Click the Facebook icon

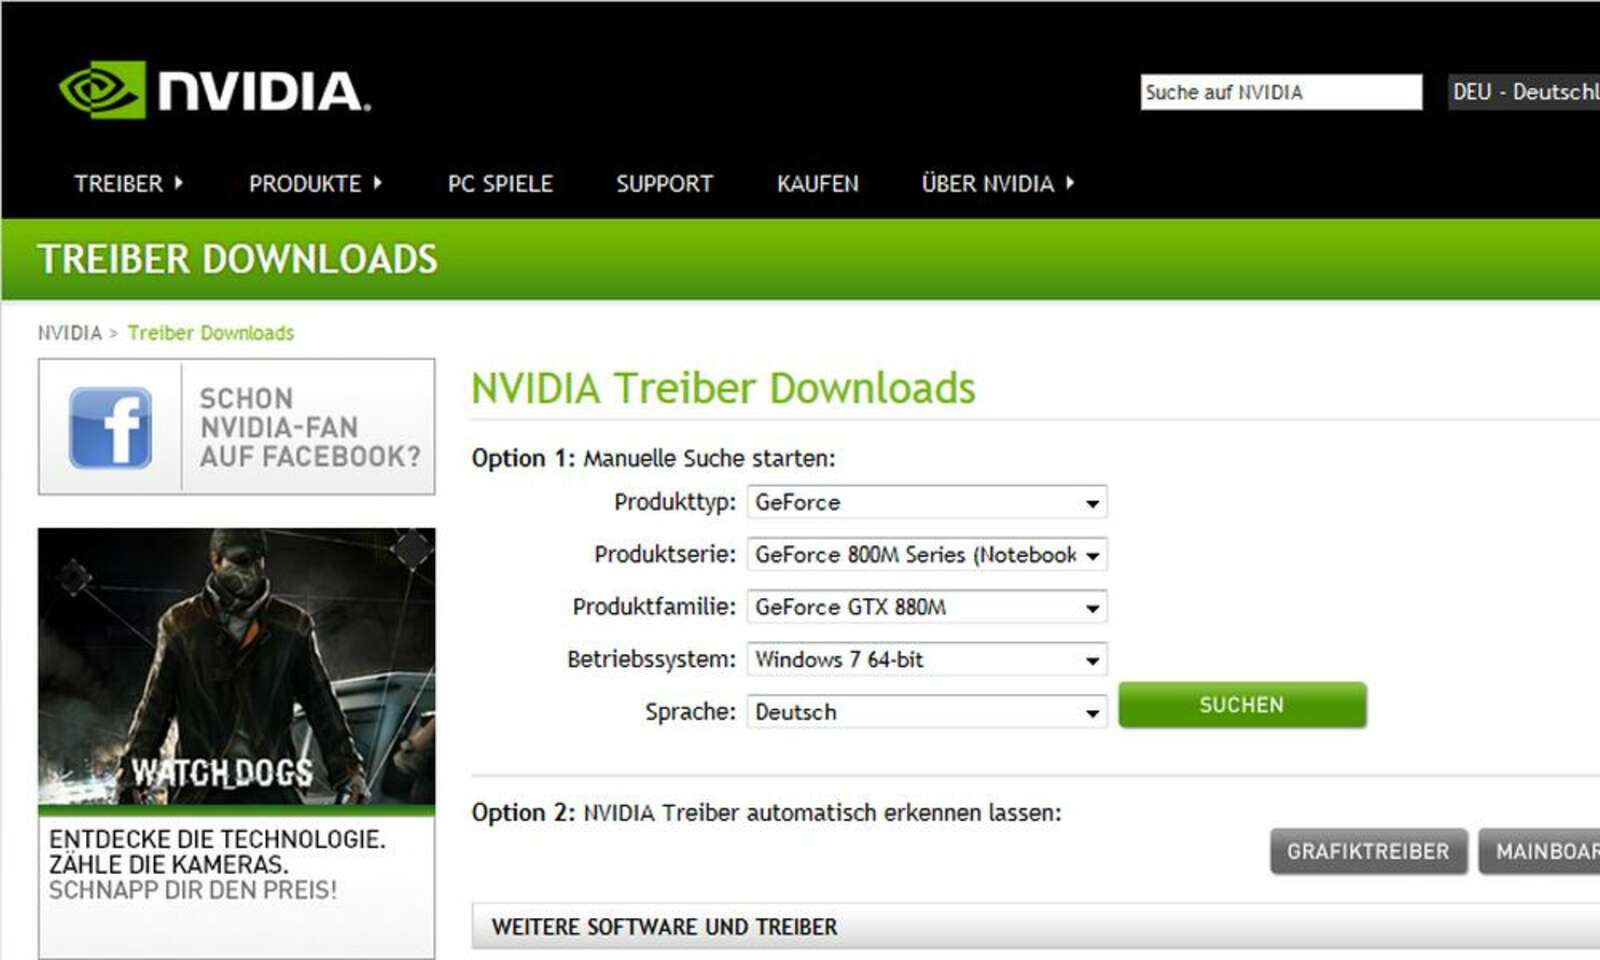click(110, 428)
